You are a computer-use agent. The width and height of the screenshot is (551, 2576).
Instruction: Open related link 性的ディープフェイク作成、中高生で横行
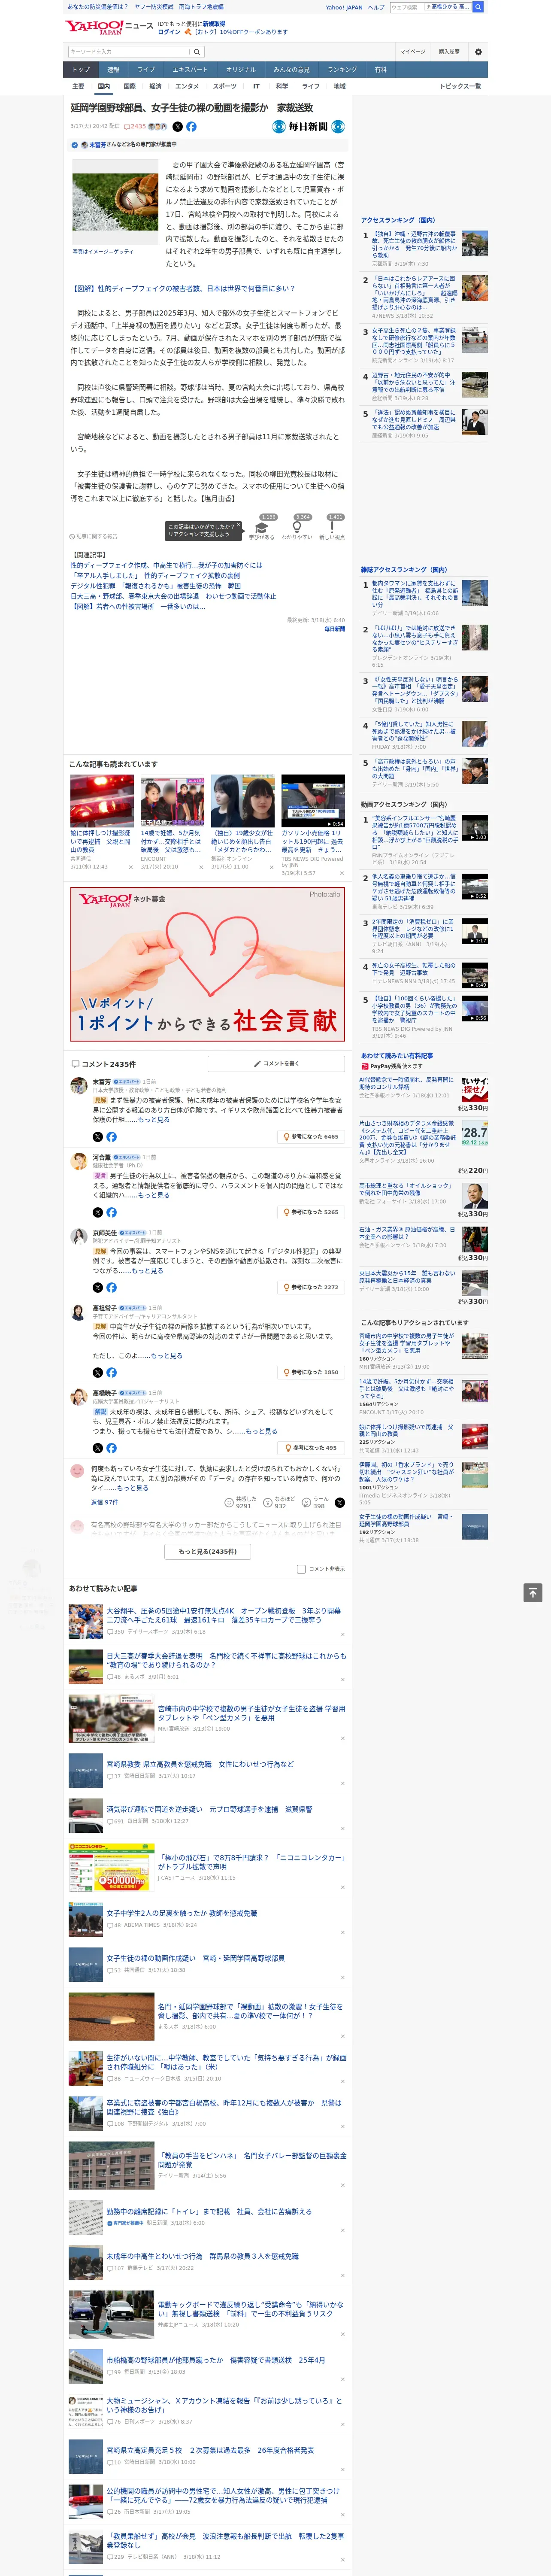pyautogui.click(x=166, y=565)
